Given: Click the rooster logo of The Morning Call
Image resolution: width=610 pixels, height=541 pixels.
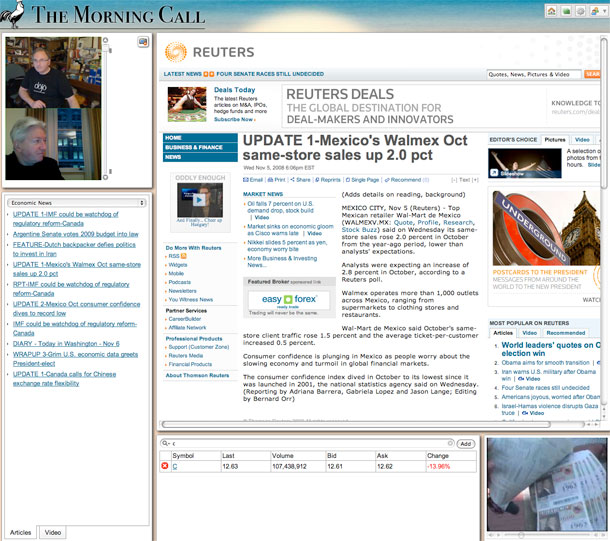Looking at the screenshot, I should [12, 14].
